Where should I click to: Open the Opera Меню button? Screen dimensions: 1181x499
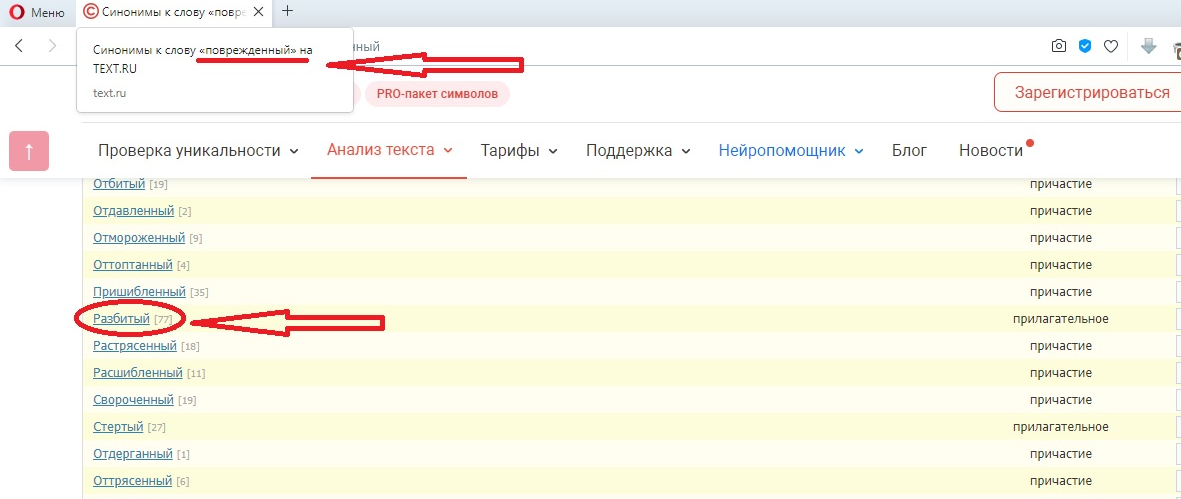pyautogui.click(x=37, y=12)
